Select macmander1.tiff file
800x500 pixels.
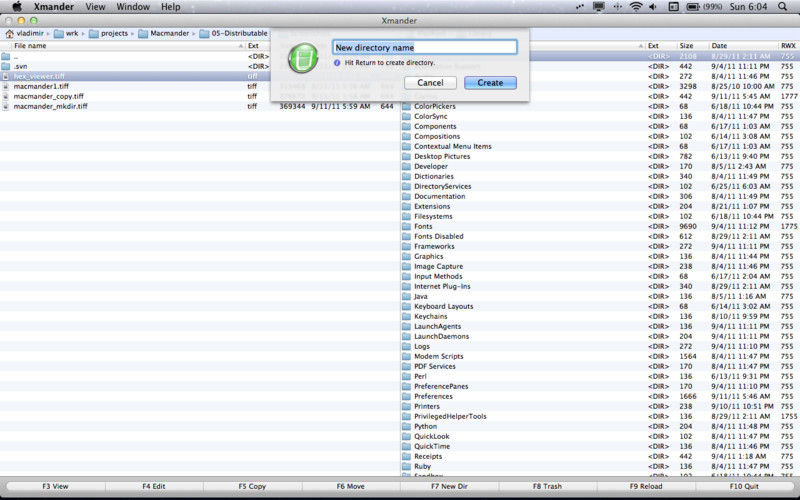pyautogui.click(x=135, y=86)
